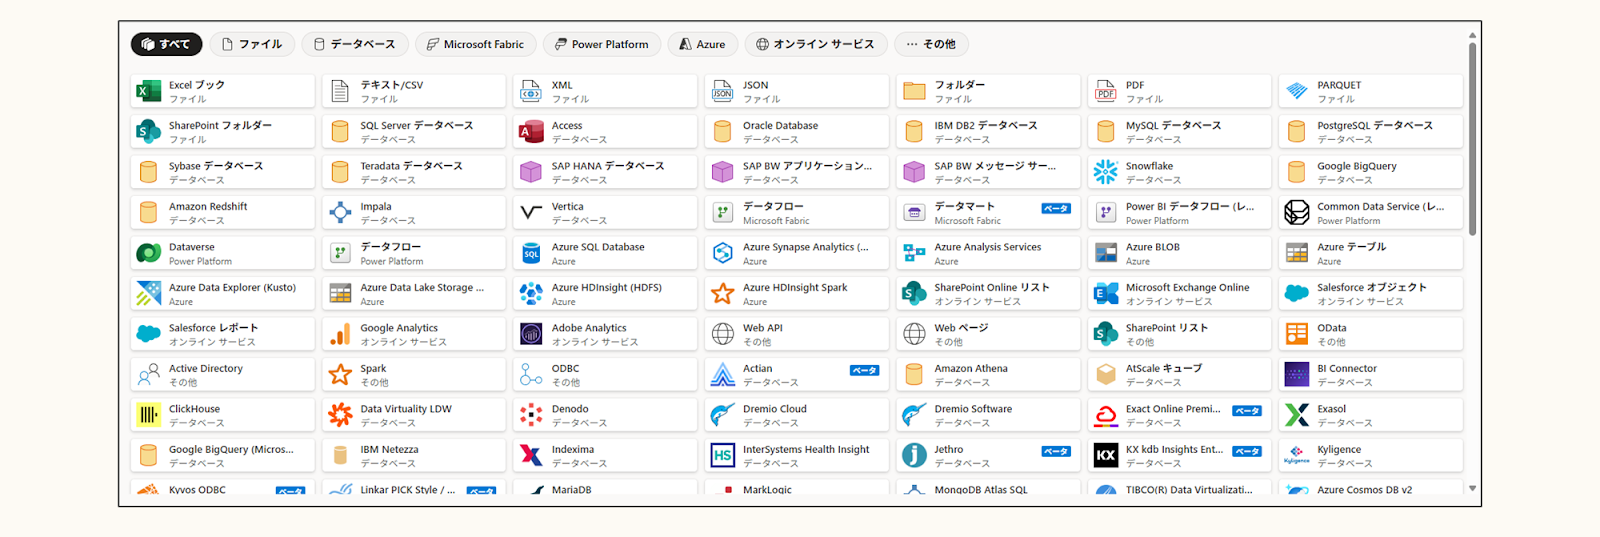
Task: Click the ClickHouse connector icon
Action: 149,415
